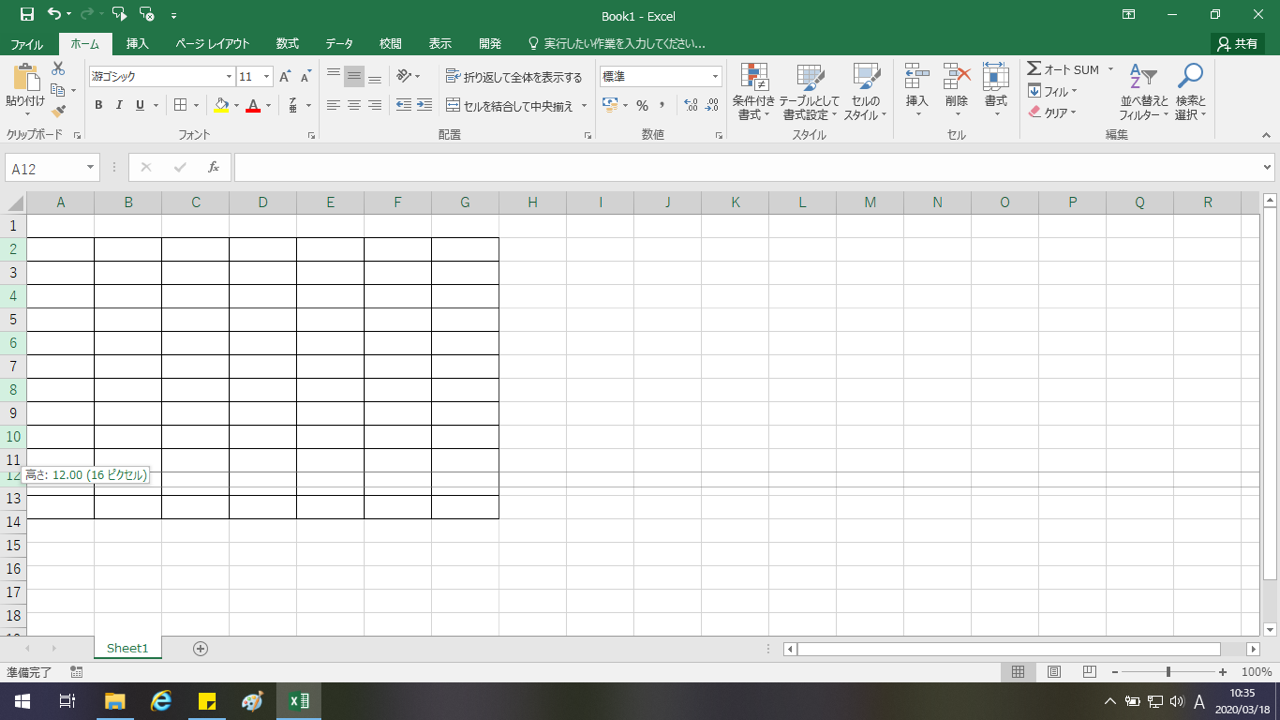Click the Cut scissors icon
This screenshot has height=720, width=1280.
pos(58,69)
